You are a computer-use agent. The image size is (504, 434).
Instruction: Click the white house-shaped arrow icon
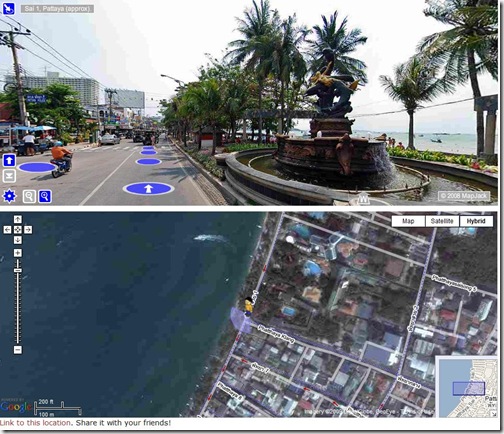click(363, 199)
